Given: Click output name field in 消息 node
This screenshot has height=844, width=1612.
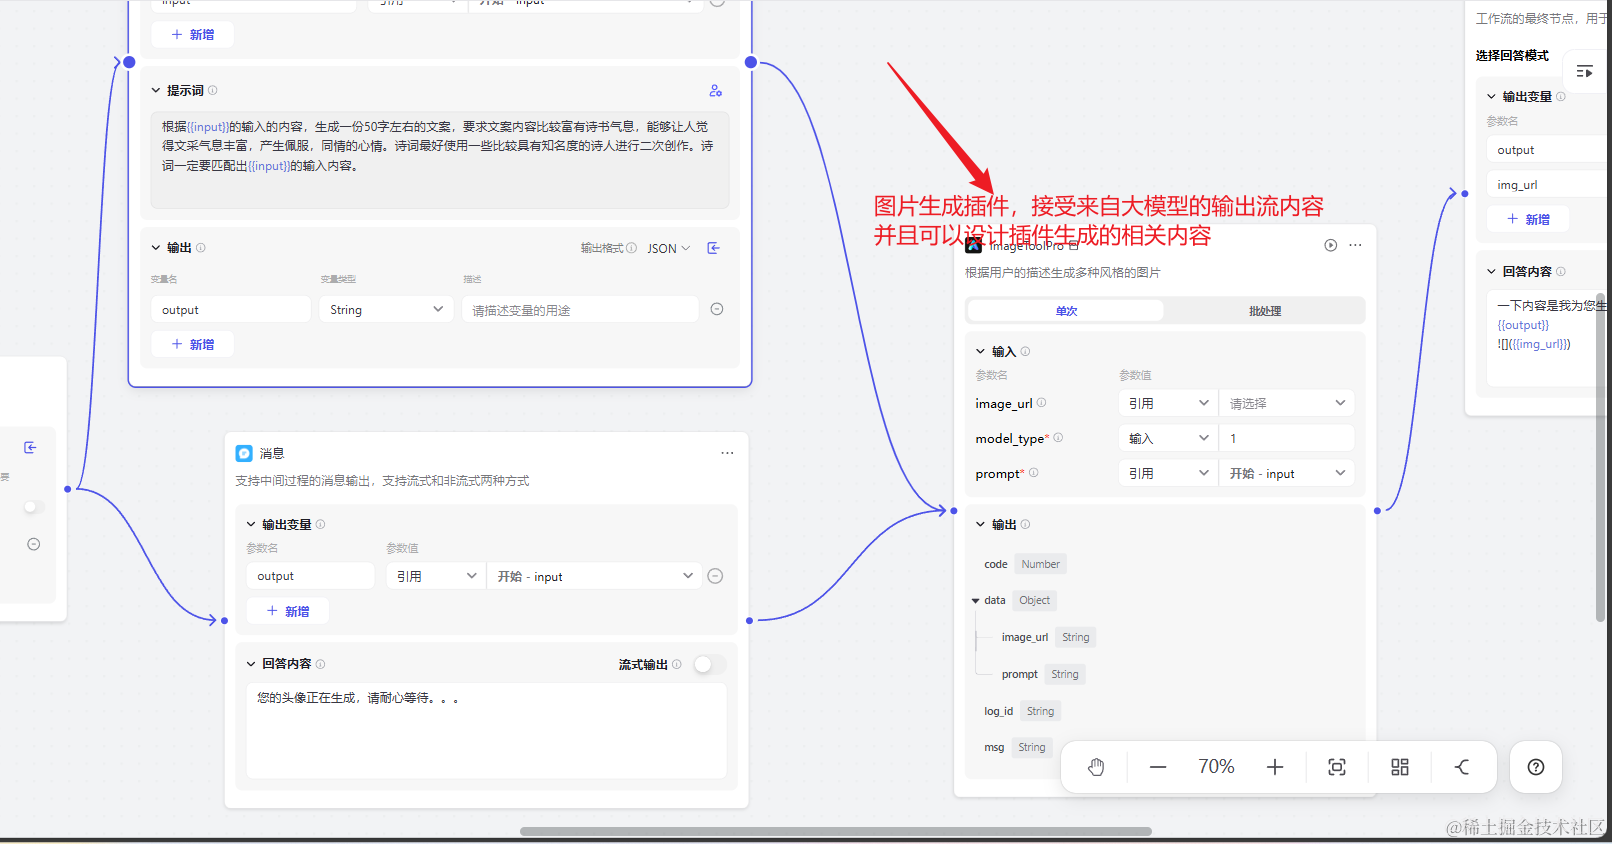Looking at the screenshot, I should tap(310, 576).
